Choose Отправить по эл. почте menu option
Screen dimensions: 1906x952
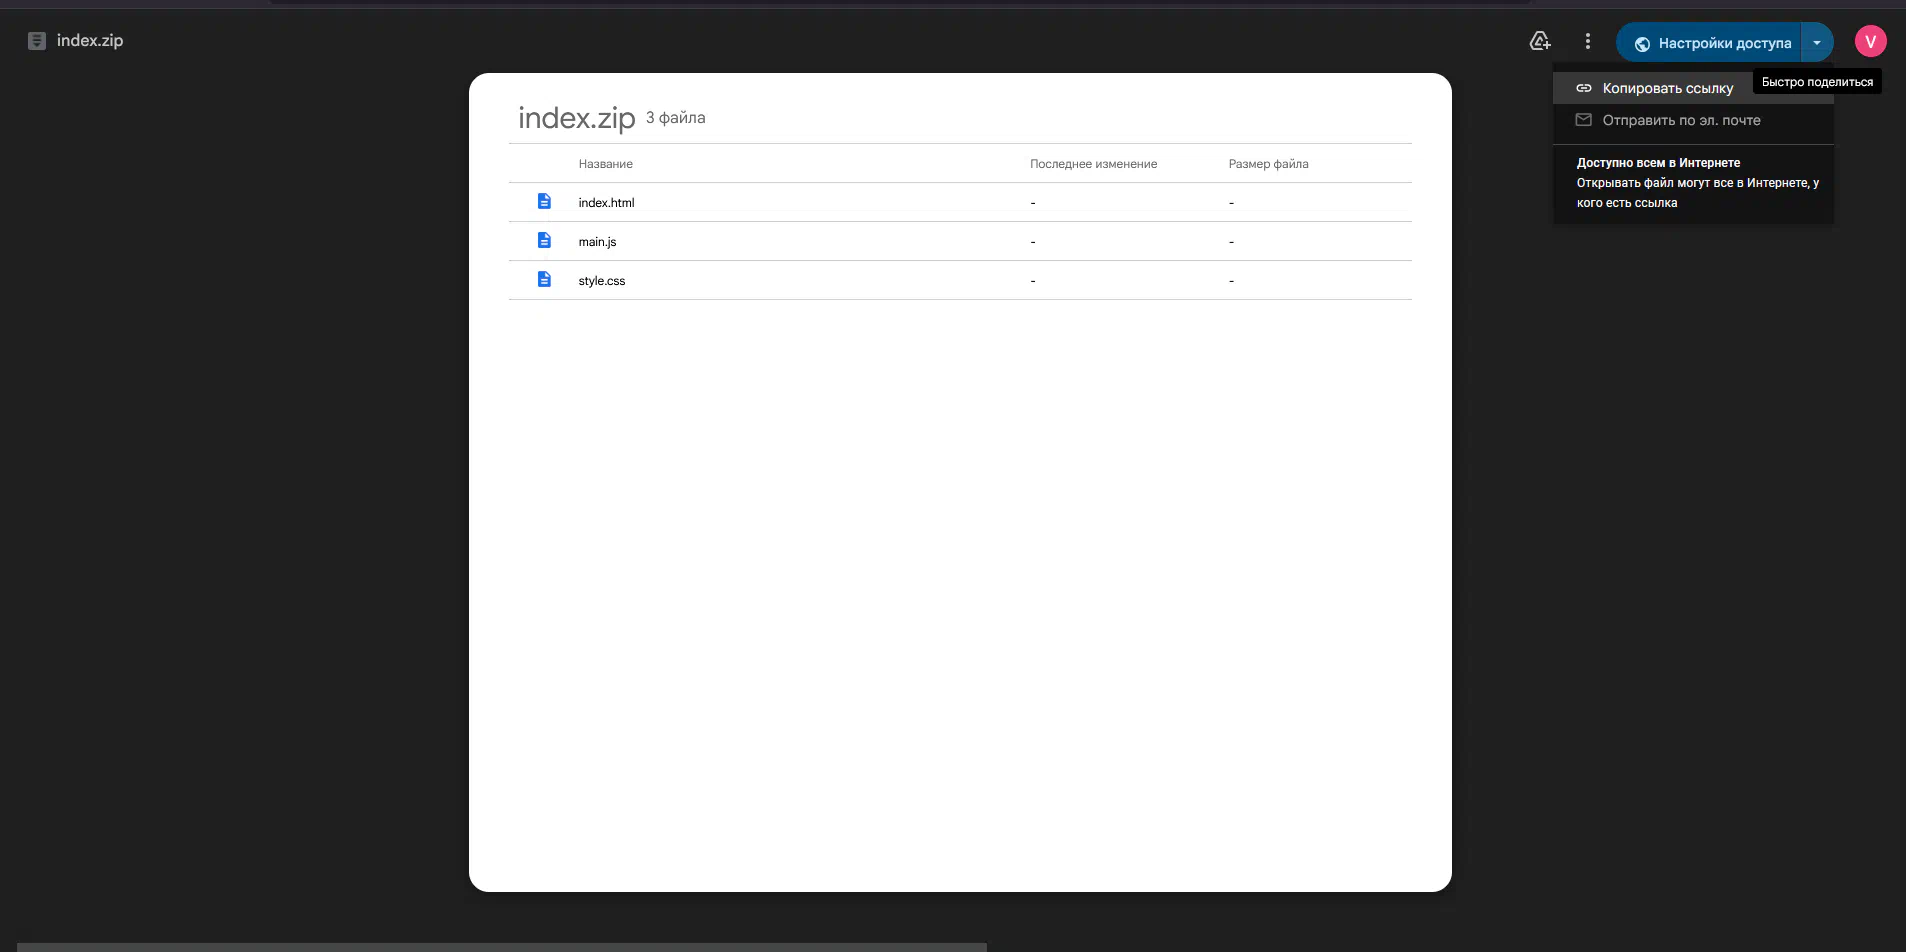1681,120
